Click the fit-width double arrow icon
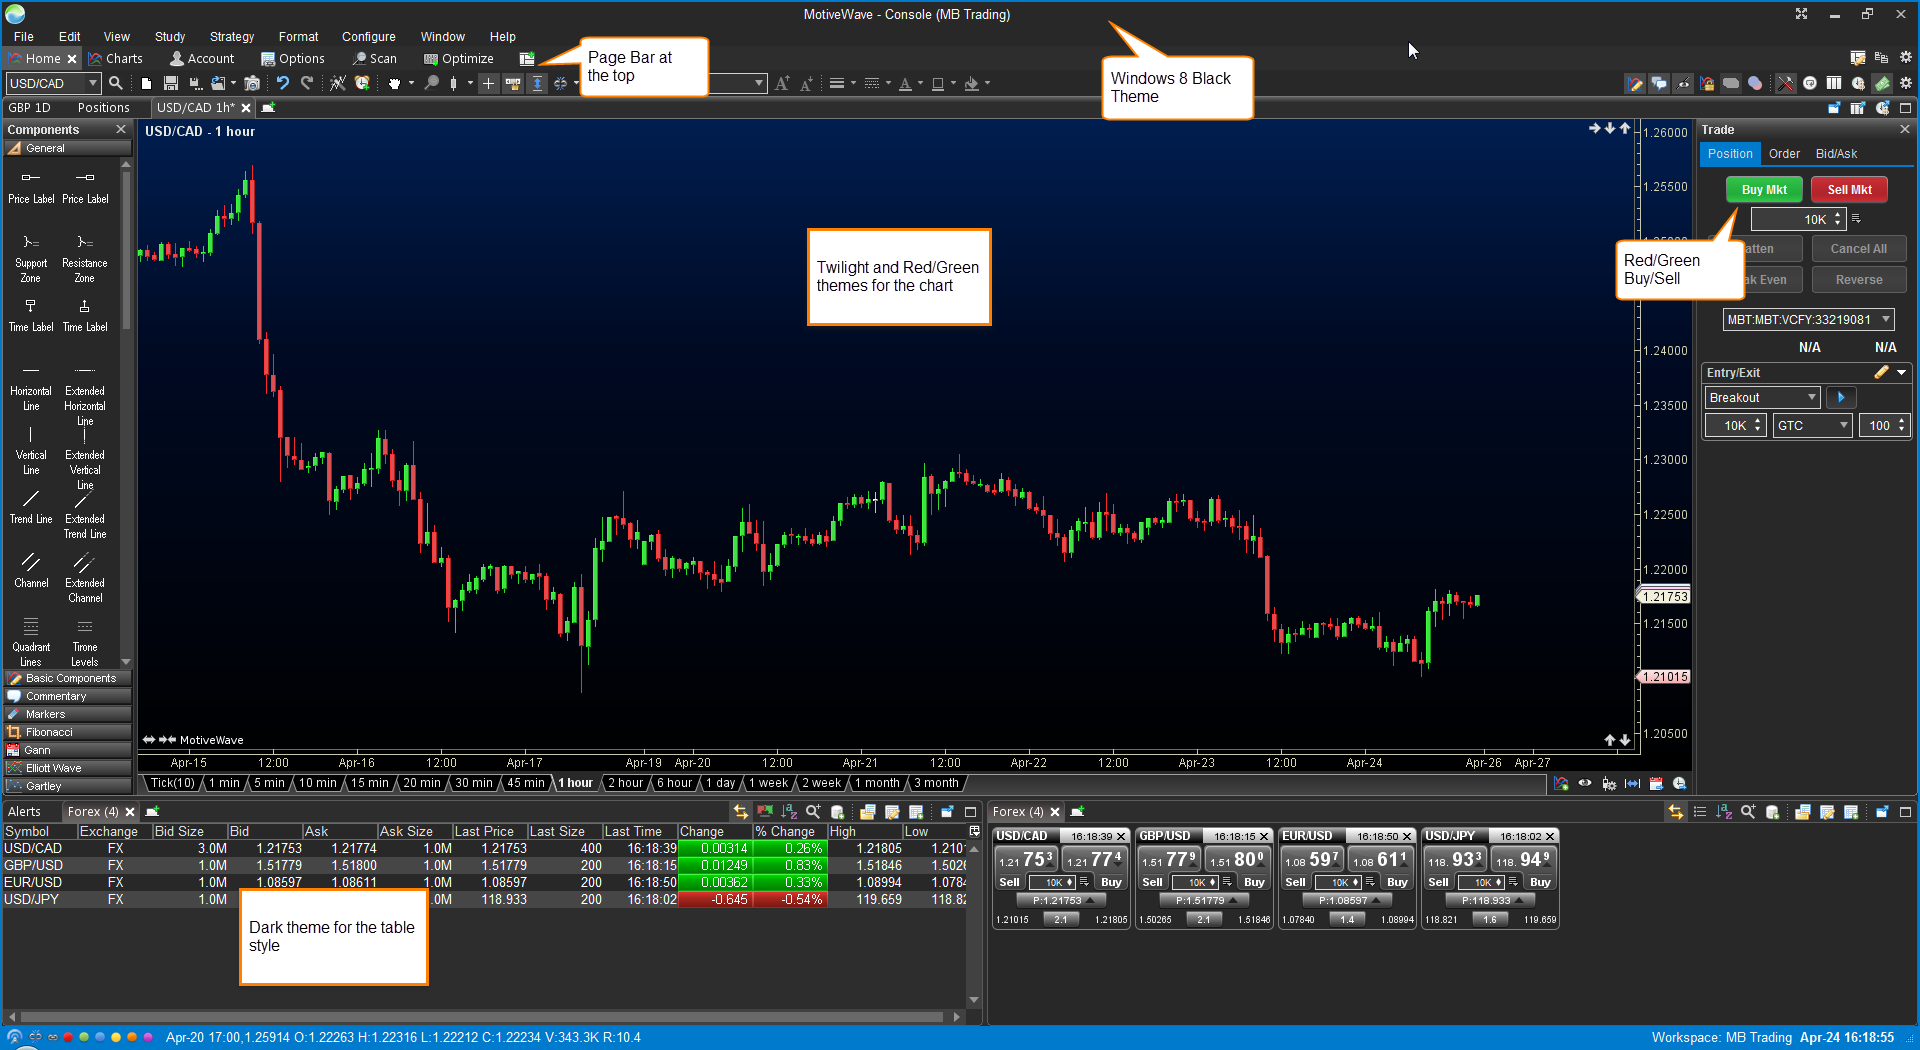The width and height of the screenshot is (1920, 1050). (1632, 783)
